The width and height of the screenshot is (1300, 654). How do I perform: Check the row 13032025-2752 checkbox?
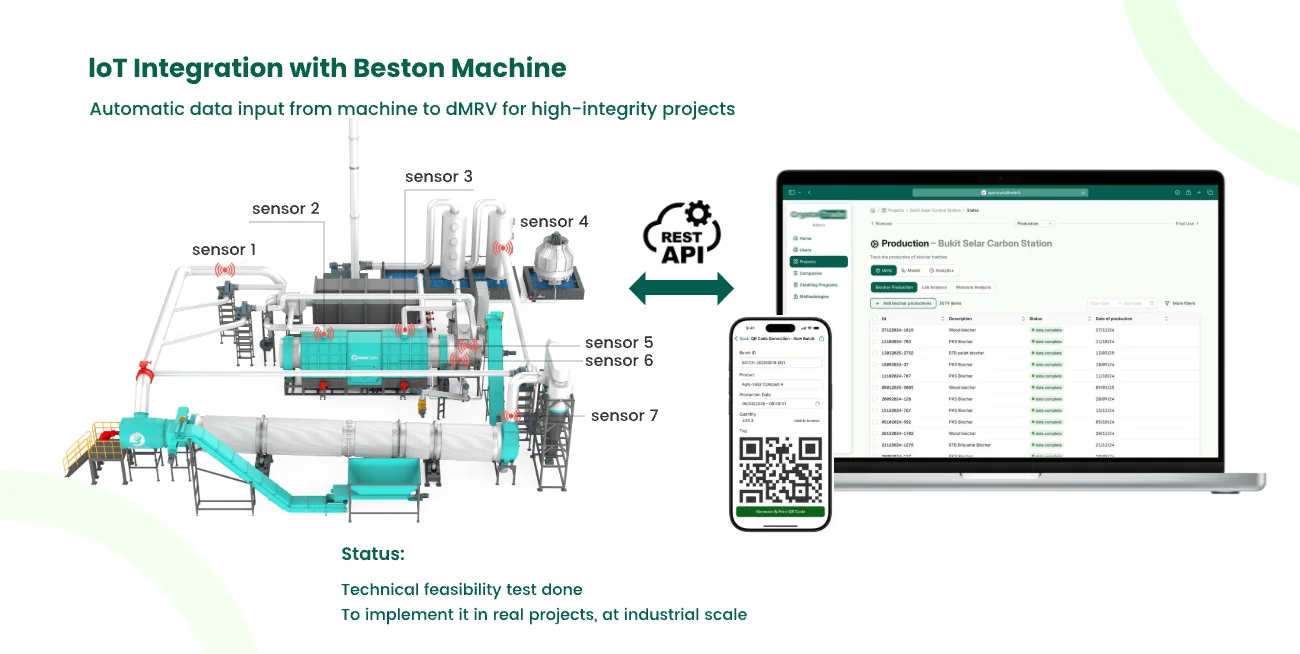(x=874, y=353)
